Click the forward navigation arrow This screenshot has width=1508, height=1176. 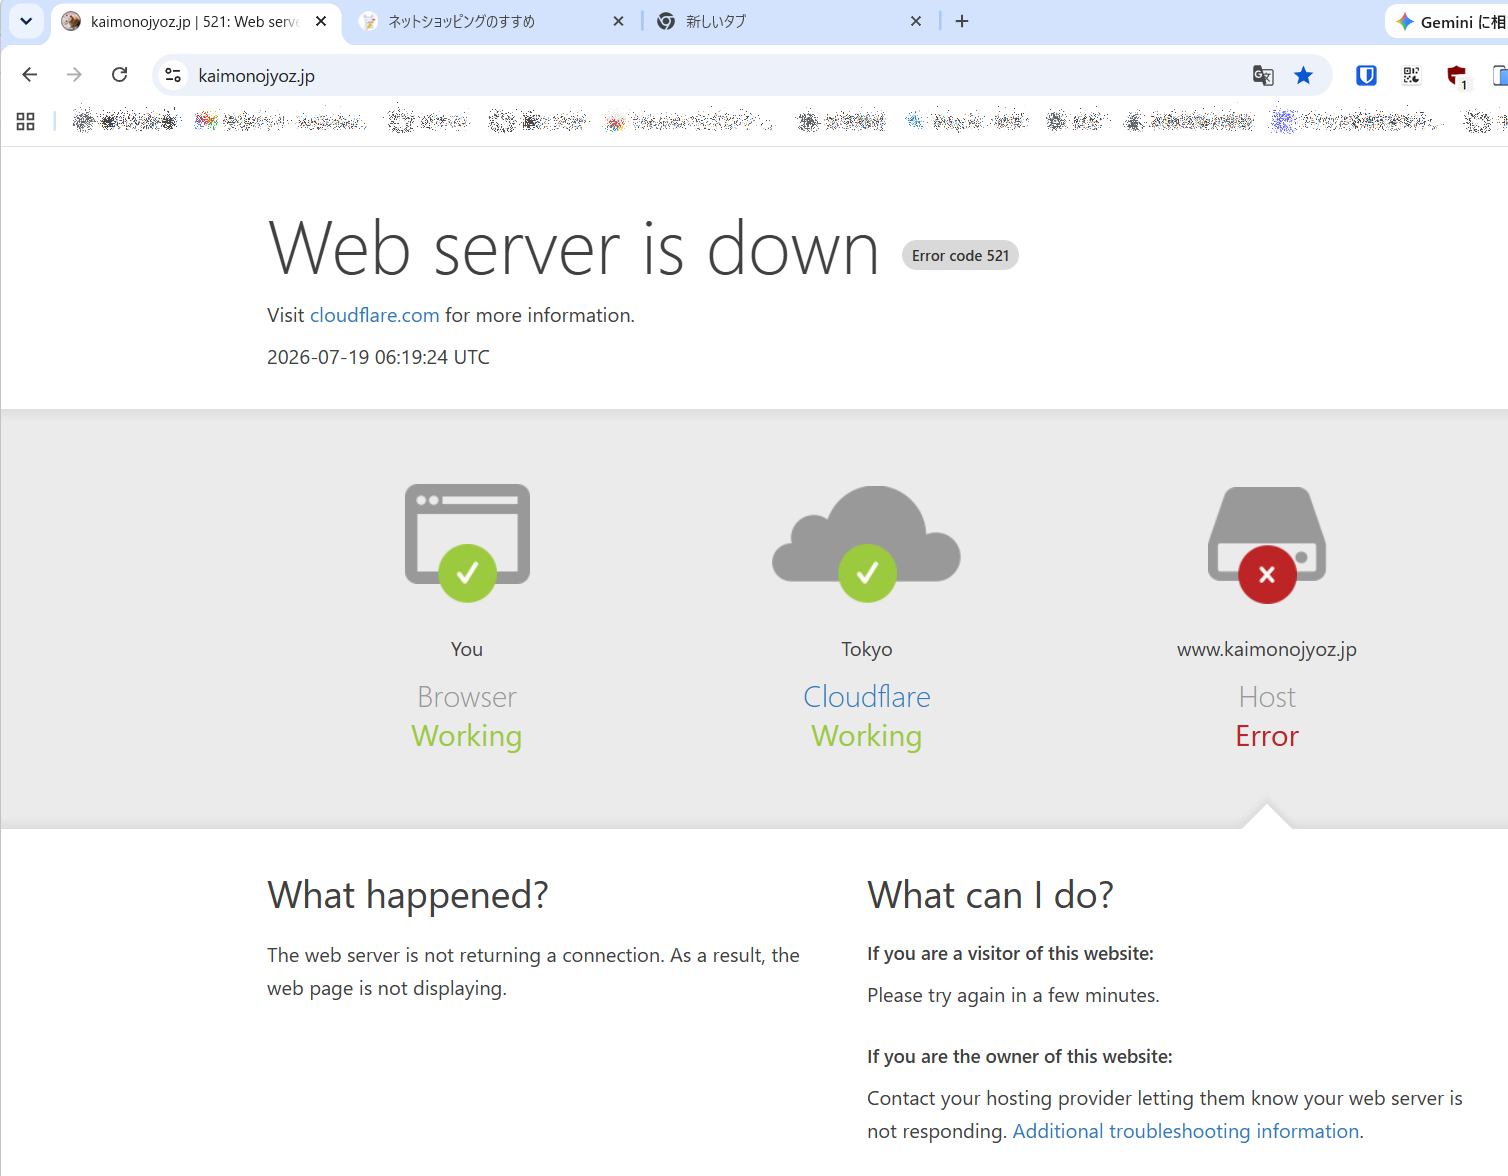pyautogui.click(x=74, y=75)
